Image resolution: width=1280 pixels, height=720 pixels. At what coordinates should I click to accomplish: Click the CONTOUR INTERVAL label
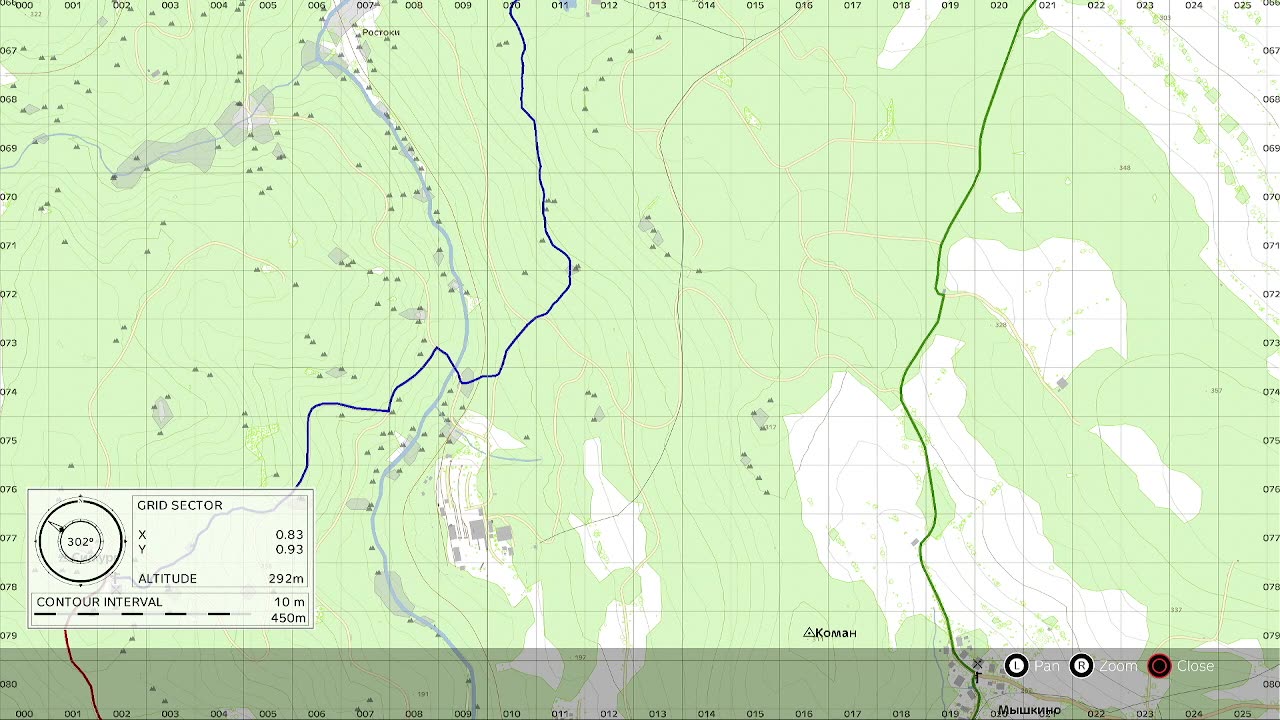(99, 602)
